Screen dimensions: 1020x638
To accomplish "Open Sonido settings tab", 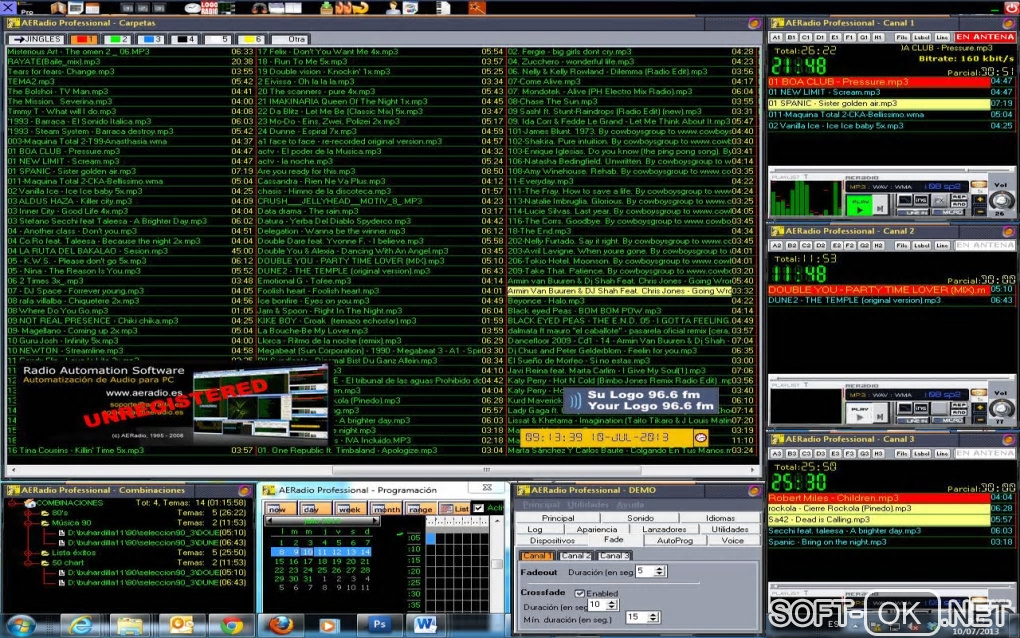I will tap(640, 518).
